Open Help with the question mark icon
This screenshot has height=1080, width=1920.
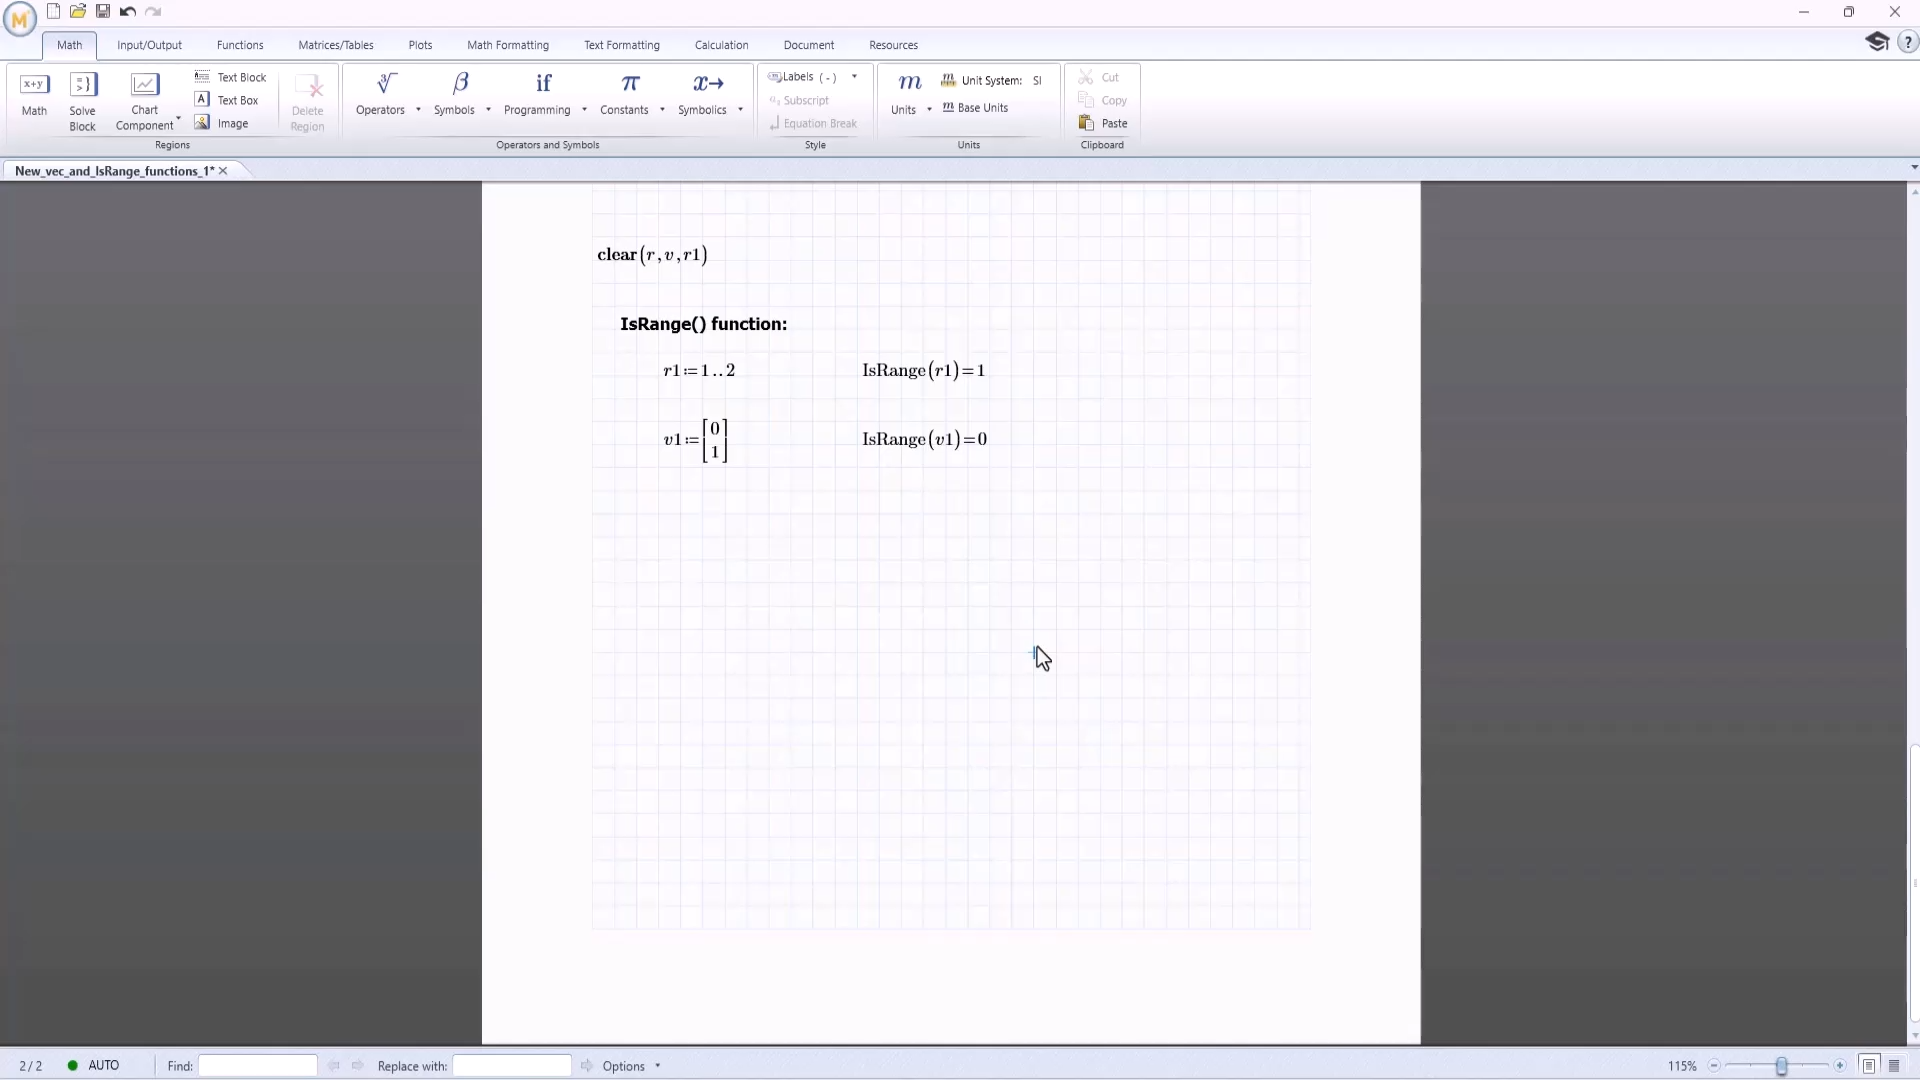point(1907,43)
